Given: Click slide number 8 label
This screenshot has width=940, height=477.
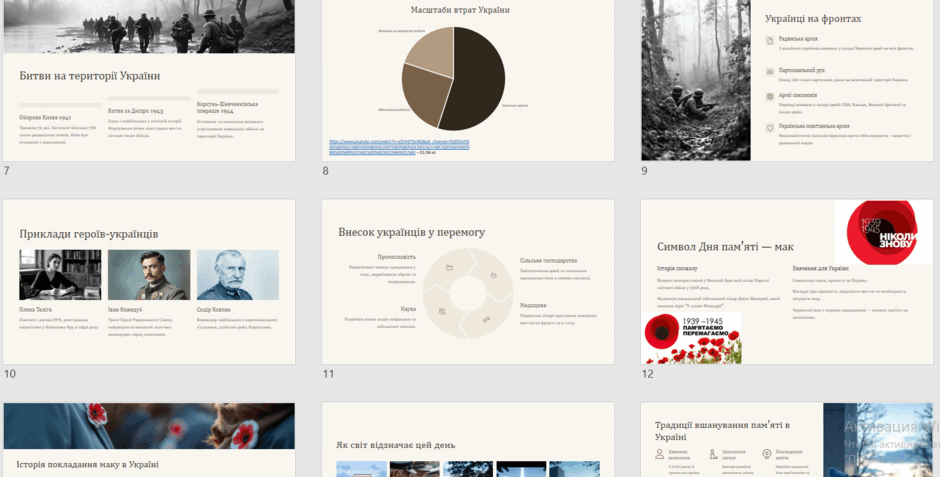Looking at the screenshot, I should (326, 171).
